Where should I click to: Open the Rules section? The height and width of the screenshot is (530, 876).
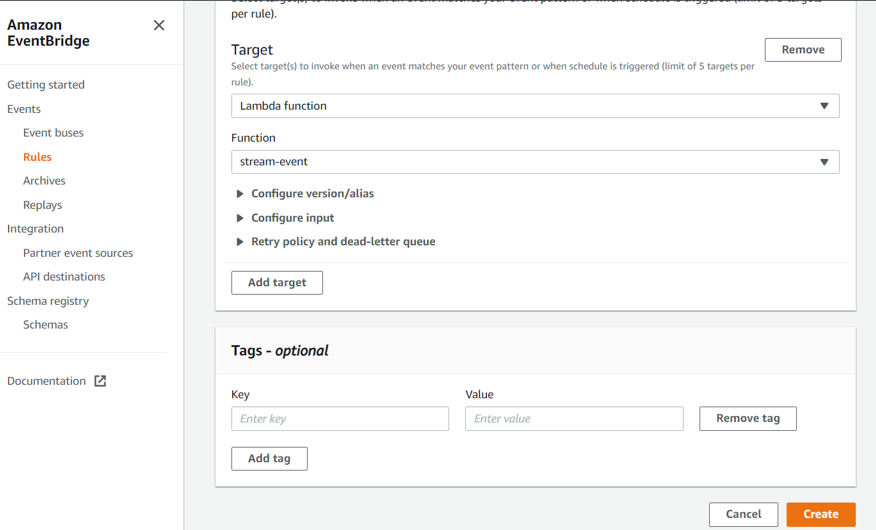click(37, 157)
